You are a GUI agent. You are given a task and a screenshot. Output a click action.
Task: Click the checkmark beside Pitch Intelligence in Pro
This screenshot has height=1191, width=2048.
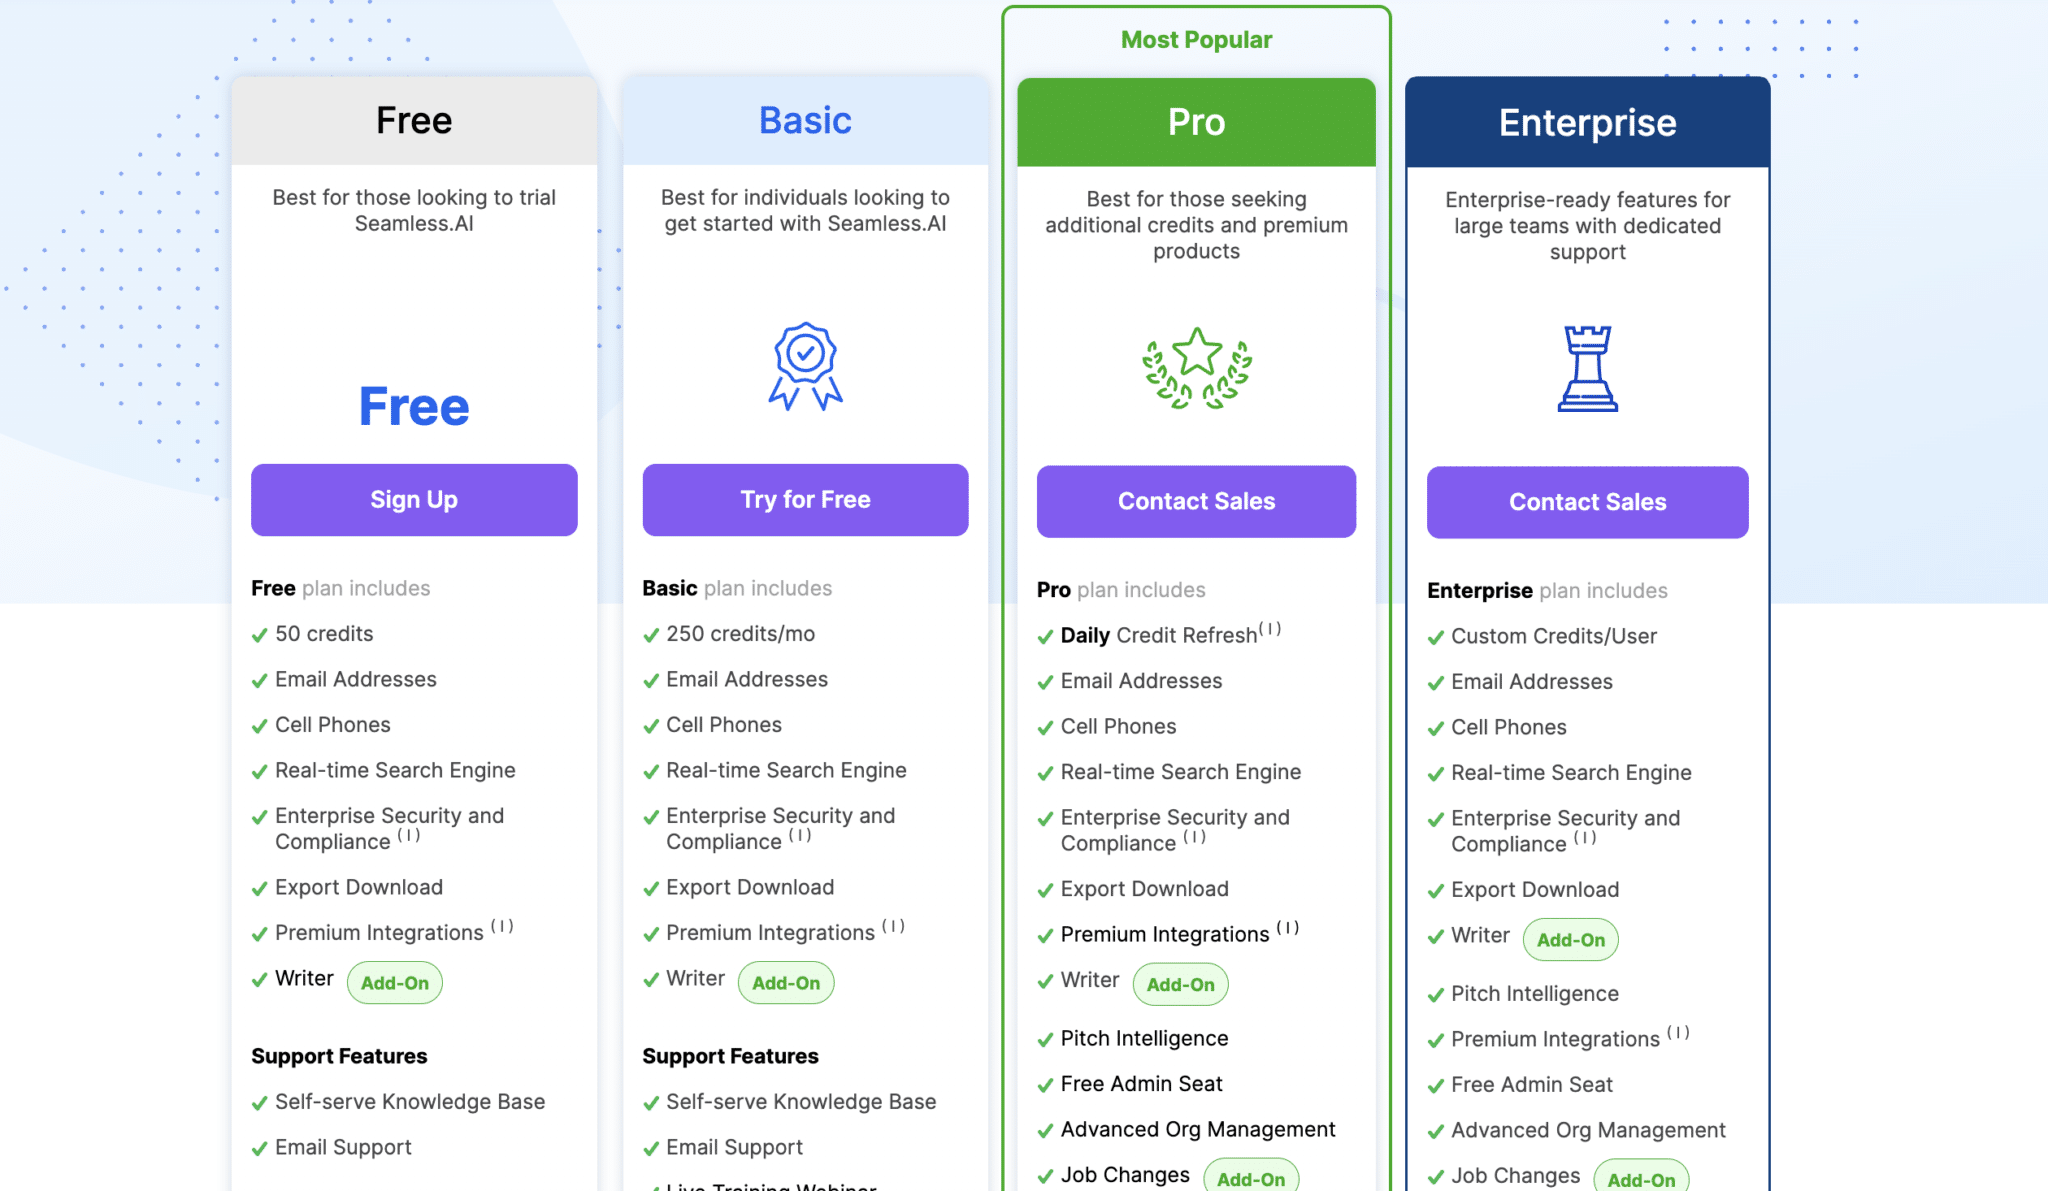pyautogui.click(x=1044, y=1038)
